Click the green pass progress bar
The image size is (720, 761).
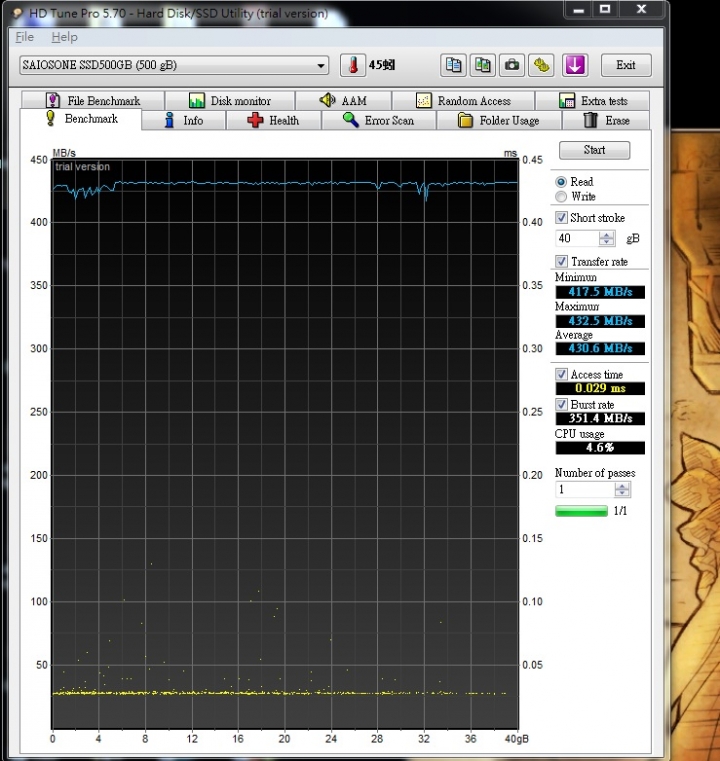581,511
